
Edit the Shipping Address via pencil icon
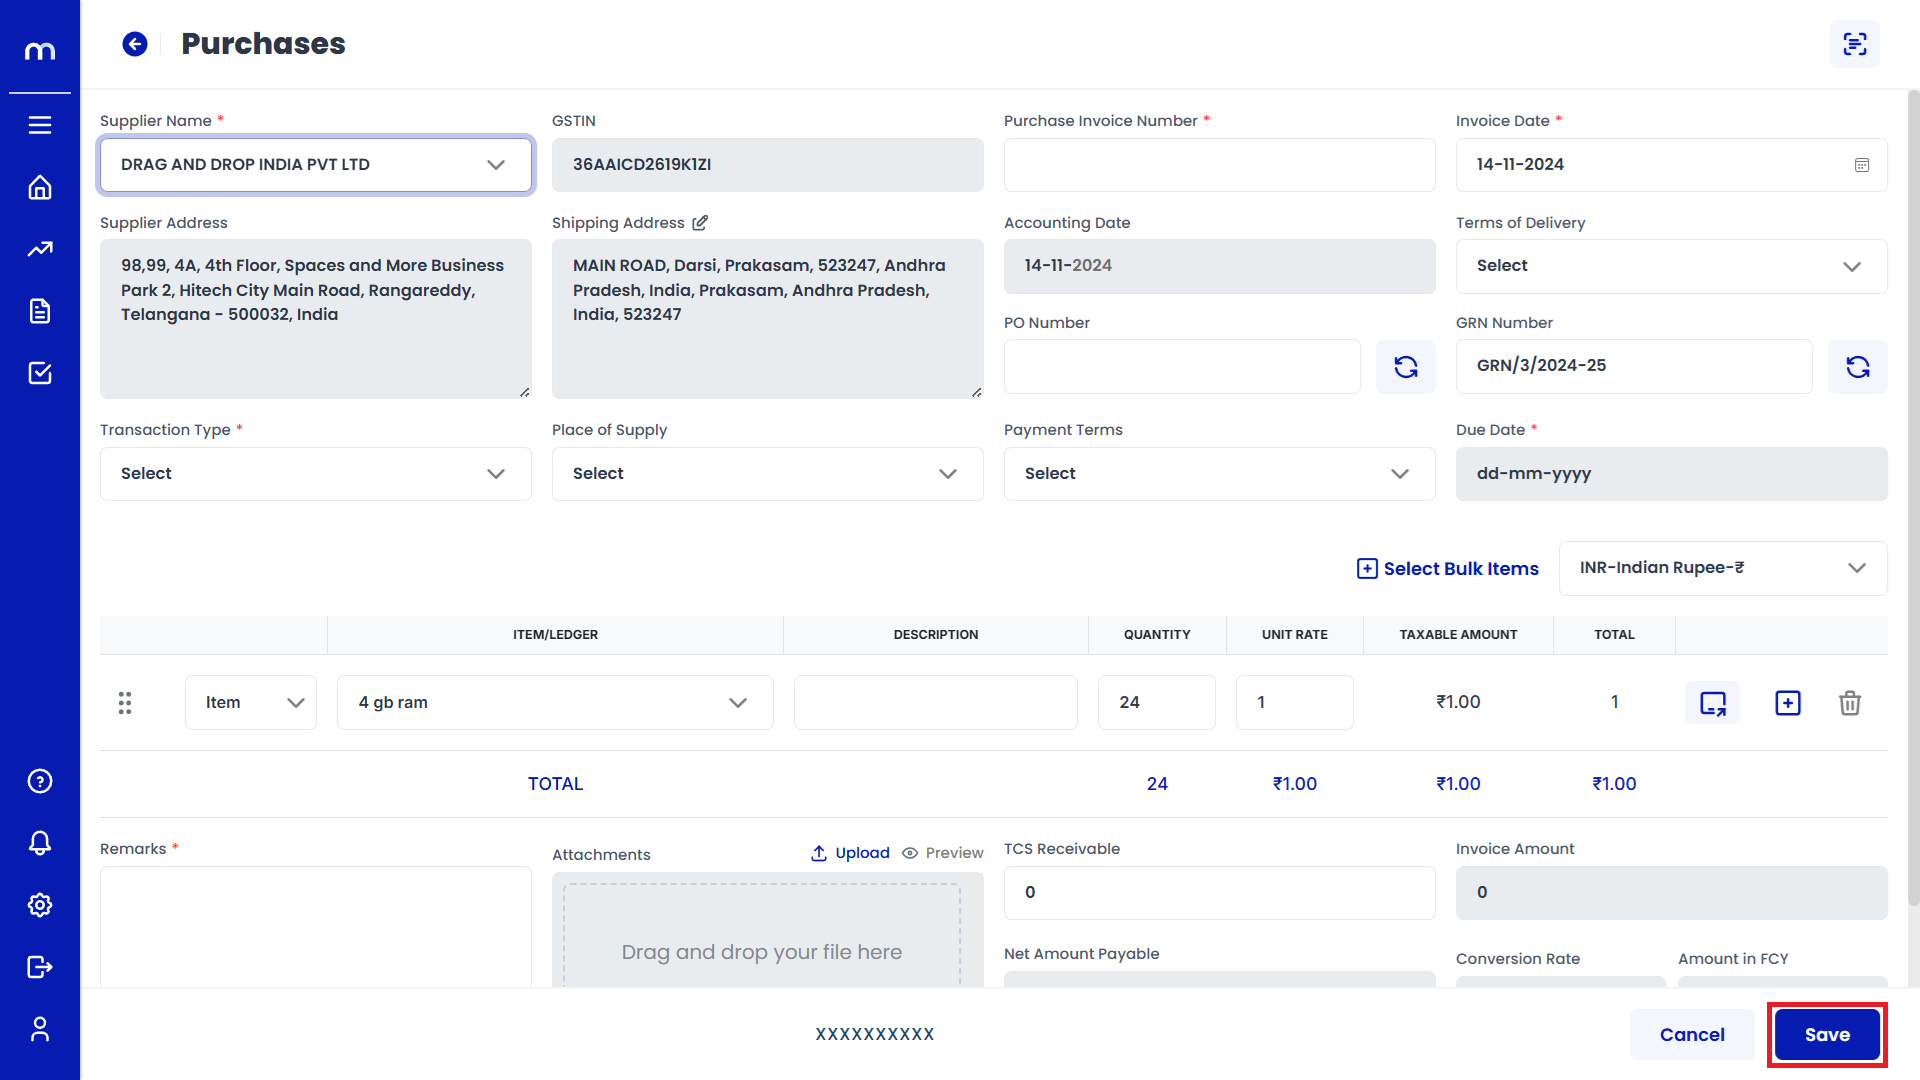point(700,223)
